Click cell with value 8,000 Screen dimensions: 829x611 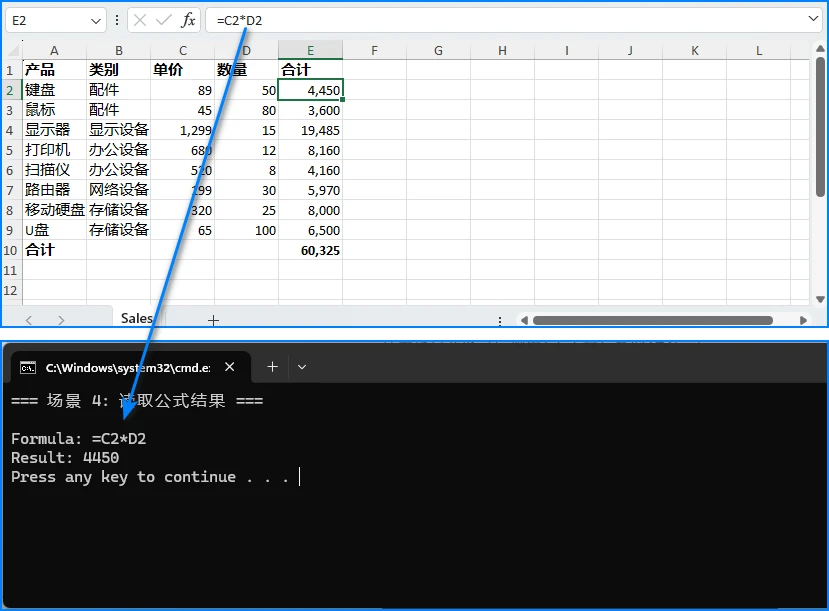(310, 210)
